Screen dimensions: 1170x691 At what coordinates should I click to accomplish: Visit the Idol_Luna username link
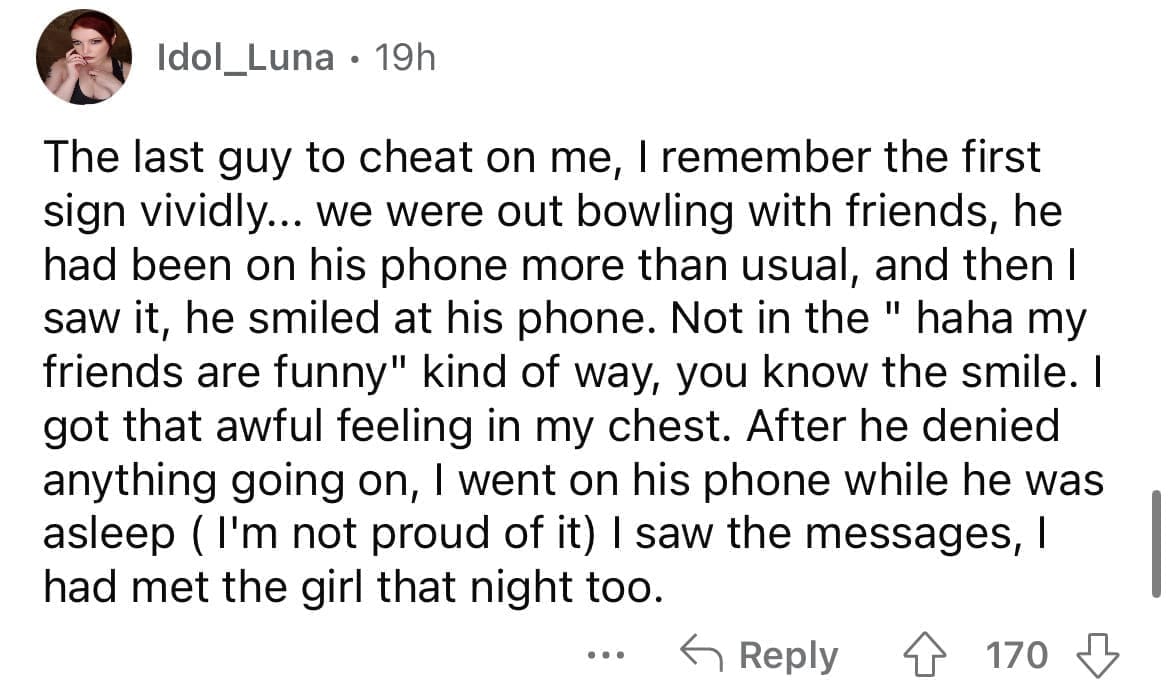point(246,59)
